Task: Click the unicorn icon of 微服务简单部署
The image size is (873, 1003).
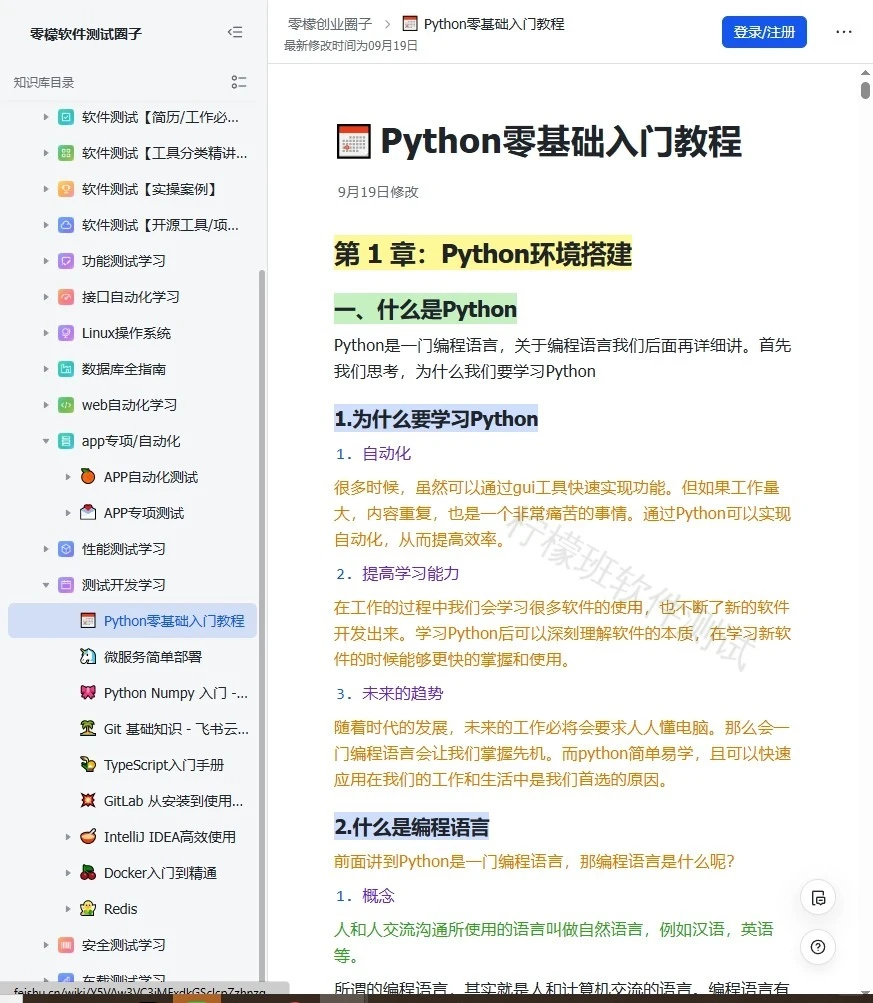Action: click(x=88, y=656)
